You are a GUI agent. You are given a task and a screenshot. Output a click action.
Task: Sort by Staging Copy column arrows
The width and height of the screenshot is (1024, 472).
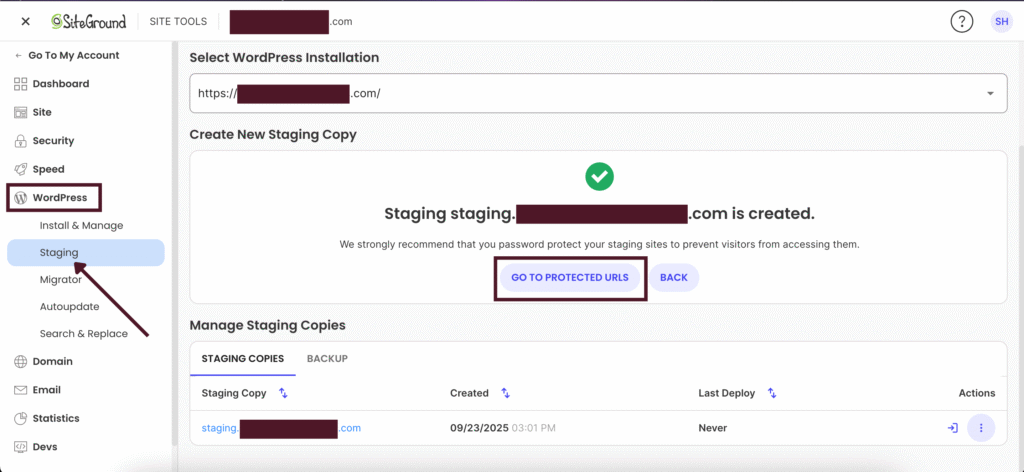pyautogui.click(x=283, y=394)
